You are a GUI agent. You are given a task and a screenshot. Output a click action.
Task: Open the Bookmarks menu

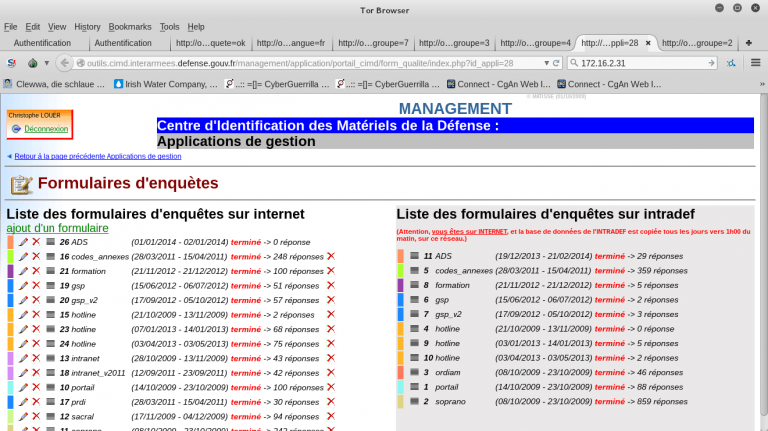click(130, 27)
